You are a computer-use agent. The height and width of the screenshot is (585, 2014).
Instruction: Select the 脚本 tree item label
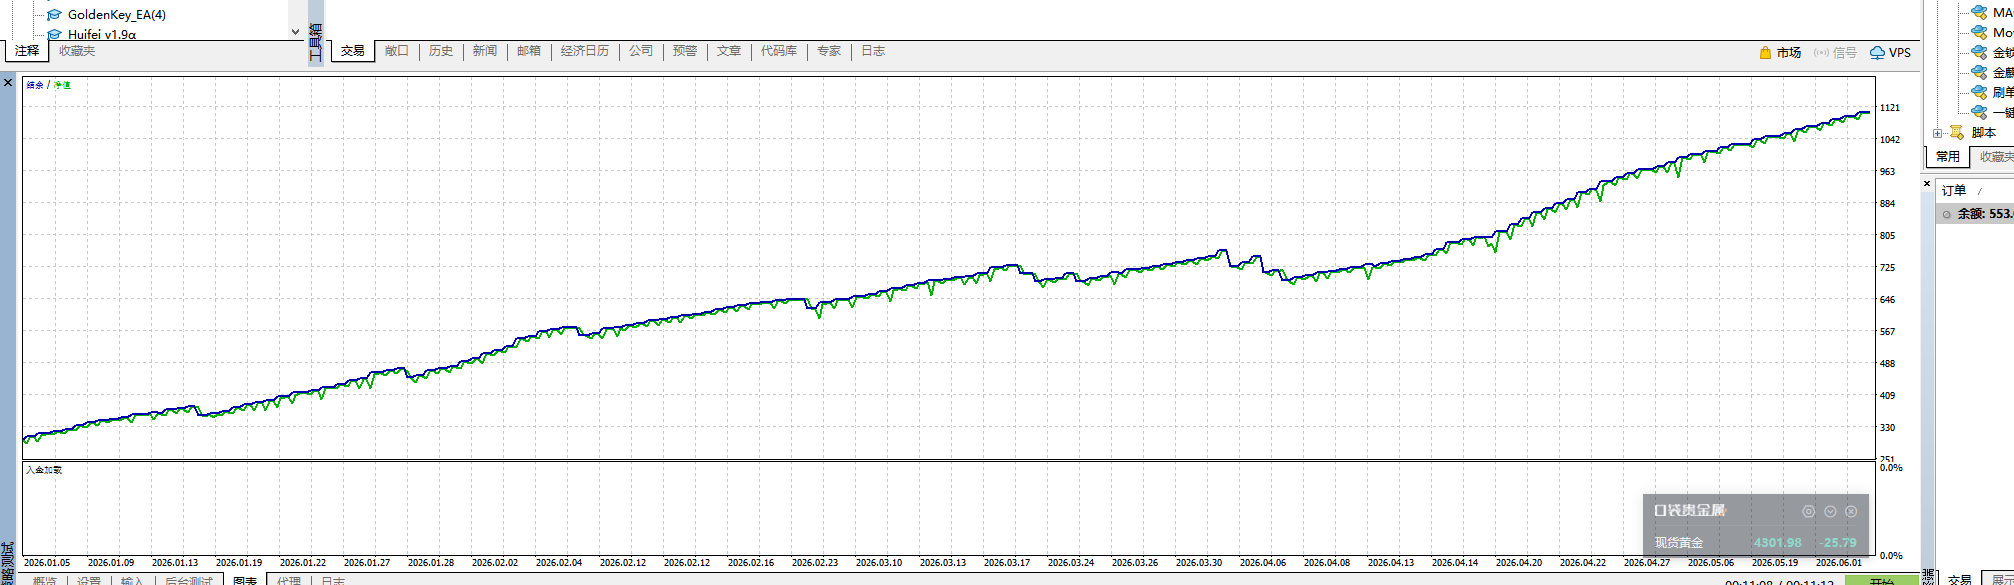[1984, 133]
